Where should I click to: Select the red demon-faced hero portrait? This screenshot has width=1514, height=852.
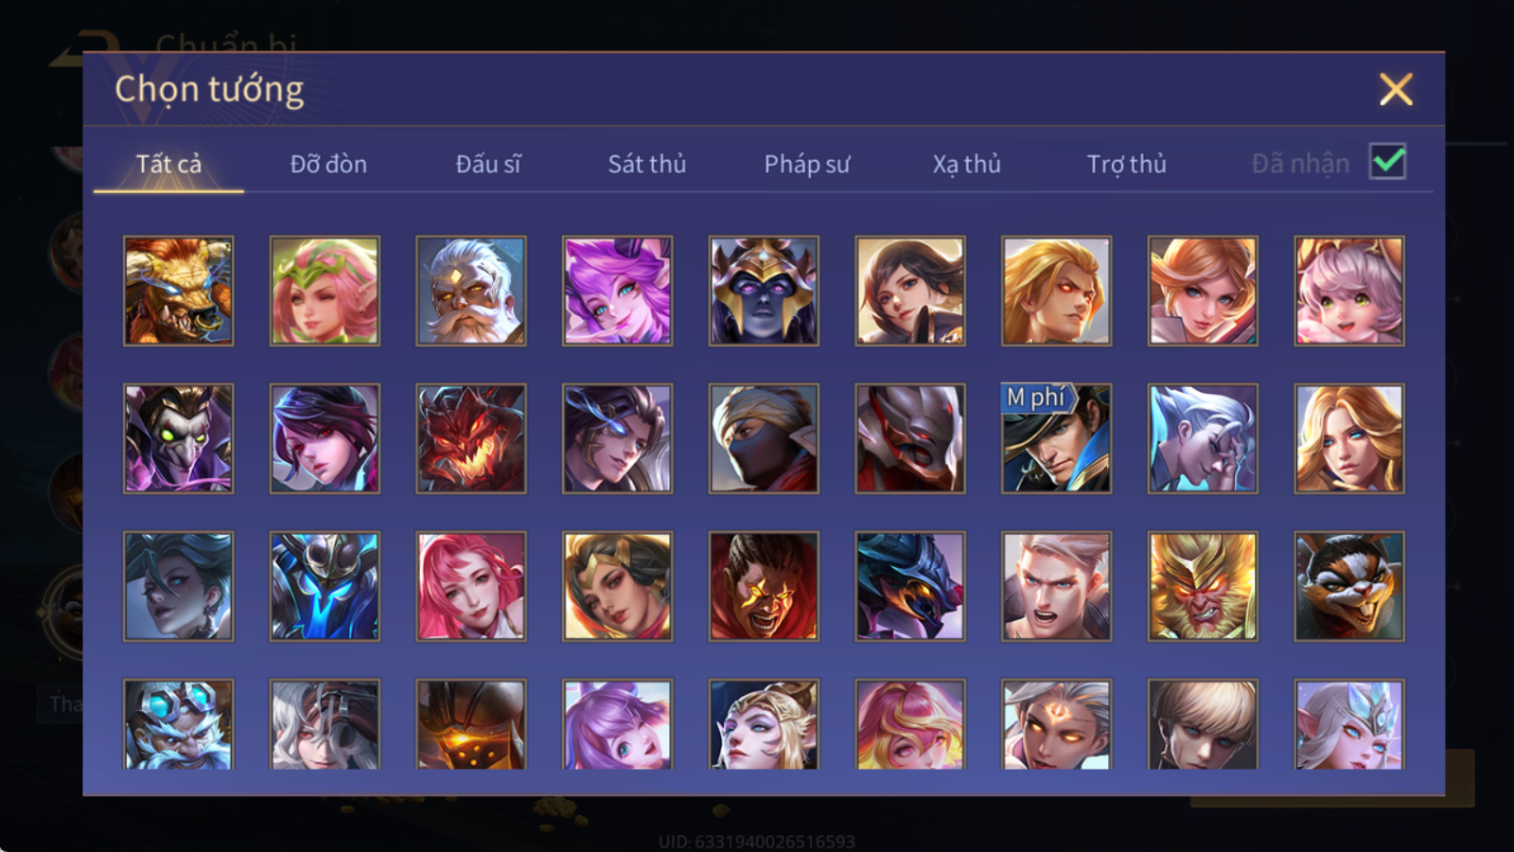pos(471,438)
